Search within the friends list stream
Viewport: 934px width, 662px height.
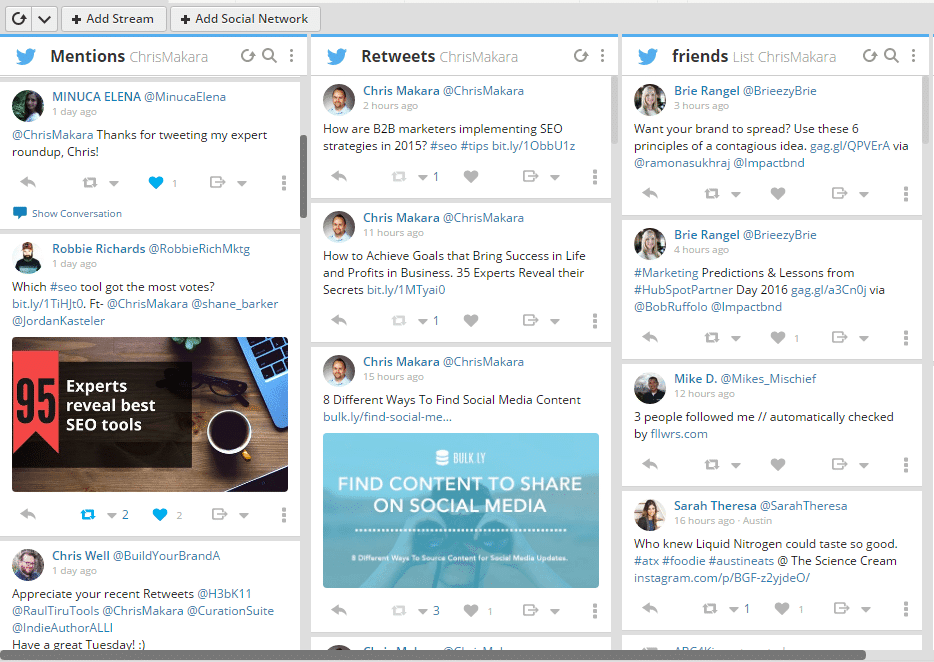click(x=891, y=55)
